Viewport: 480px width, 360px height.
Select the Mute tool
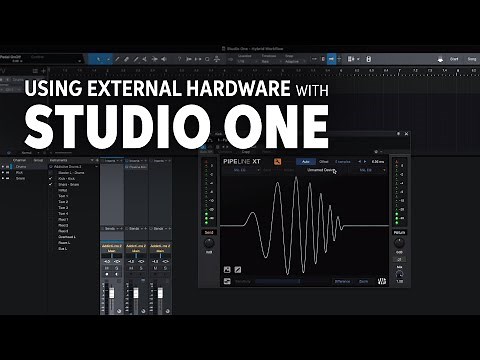(x=144, y=59)
